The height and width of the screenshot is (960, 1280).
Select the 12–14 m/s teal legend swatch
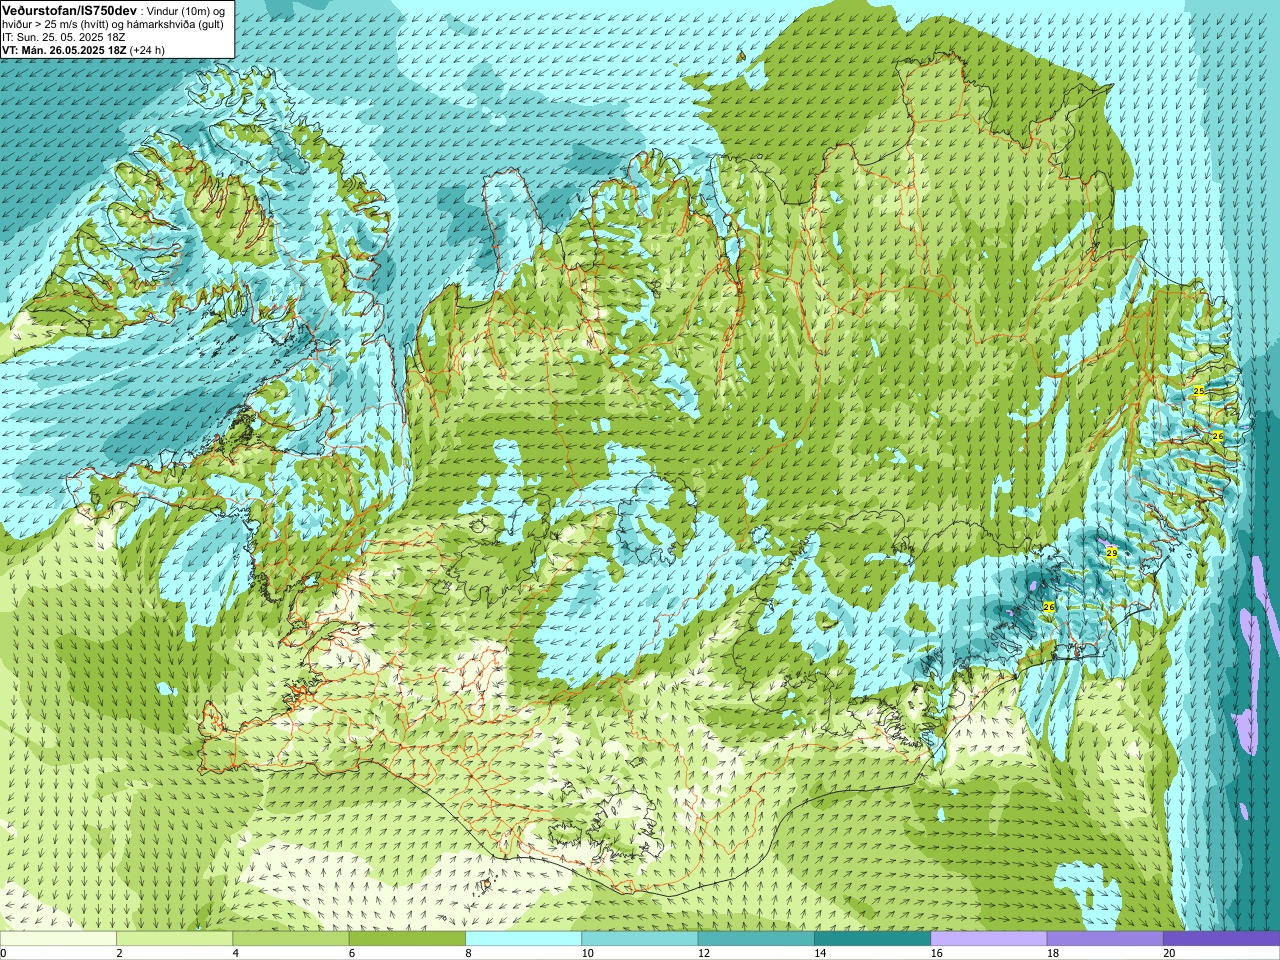[x=756, y=939]
